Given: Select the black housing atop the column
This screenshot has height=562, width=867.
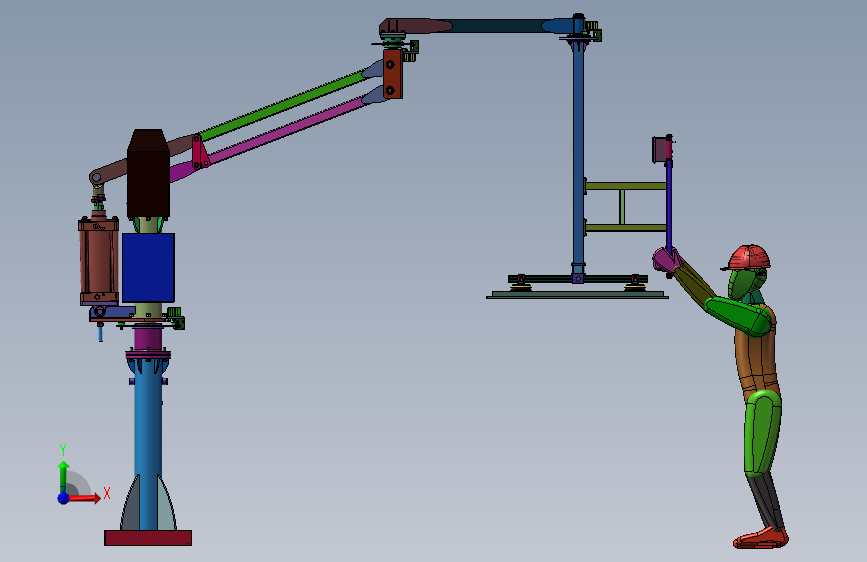Looking at the screenshot, I should click(x=148, y=174).
